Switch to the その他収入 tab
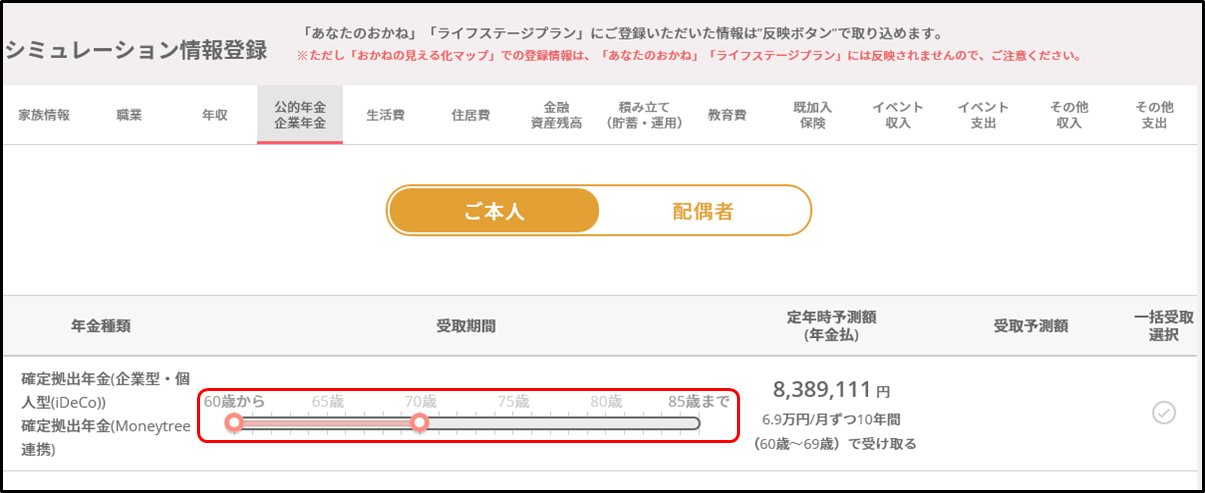The width and height of the screenshot is (1205, 493). (1069, 115)
